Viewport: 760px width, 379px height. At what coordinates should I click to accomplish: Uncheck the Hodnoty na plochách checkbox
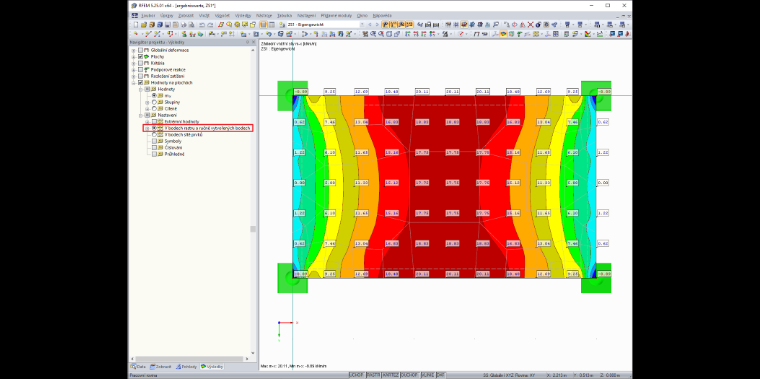pos(141,83)
